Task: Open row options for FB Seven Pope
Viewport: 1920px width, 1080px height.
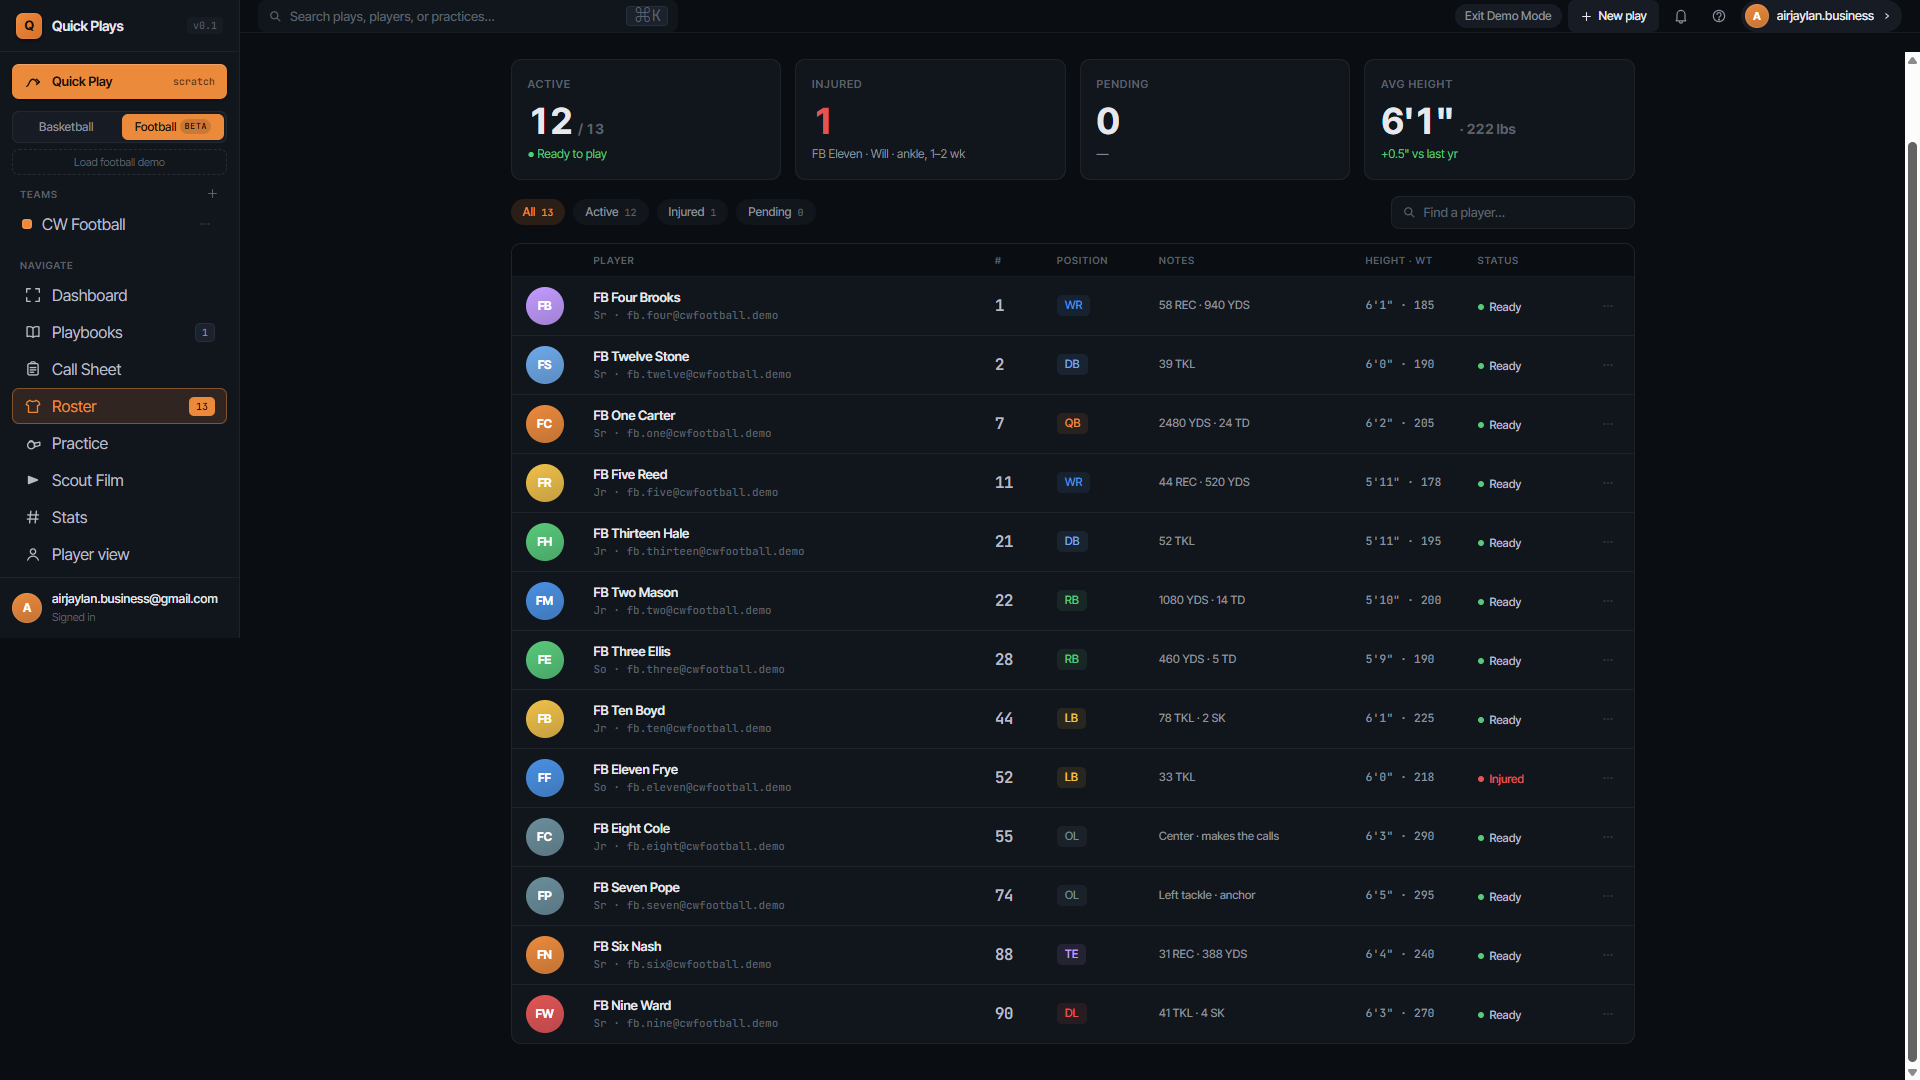Action: coord(1608,896)
